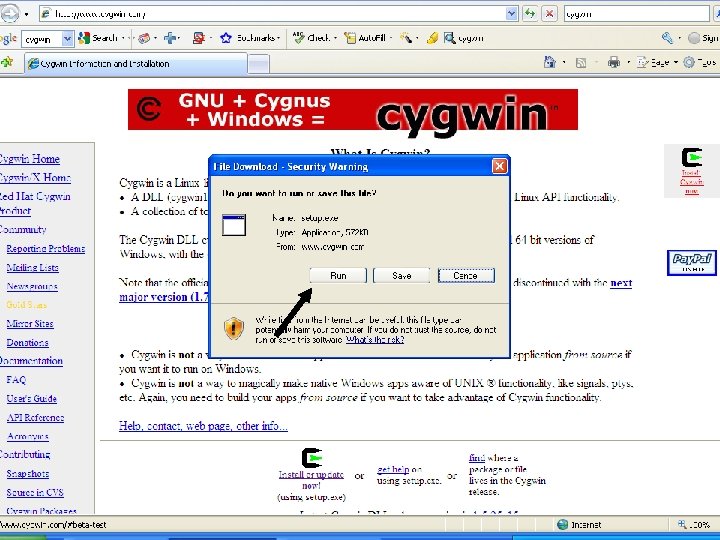Open the Mirror Sites sidebar link
This screenshot has width=720, height=540.
pyautogui.click(x=30, y=324)
